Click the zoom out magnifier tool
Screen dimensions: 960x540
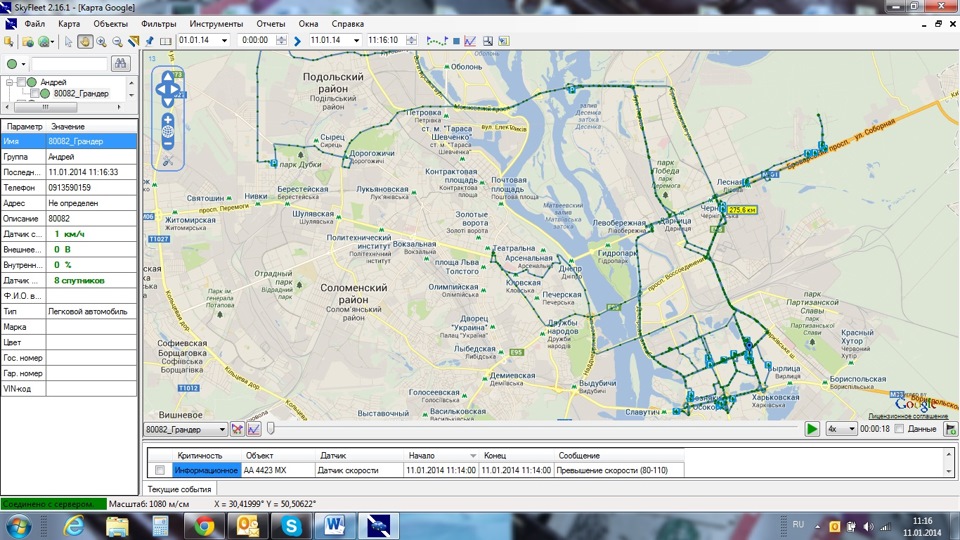pyautogui.click(x=117, y=41)
